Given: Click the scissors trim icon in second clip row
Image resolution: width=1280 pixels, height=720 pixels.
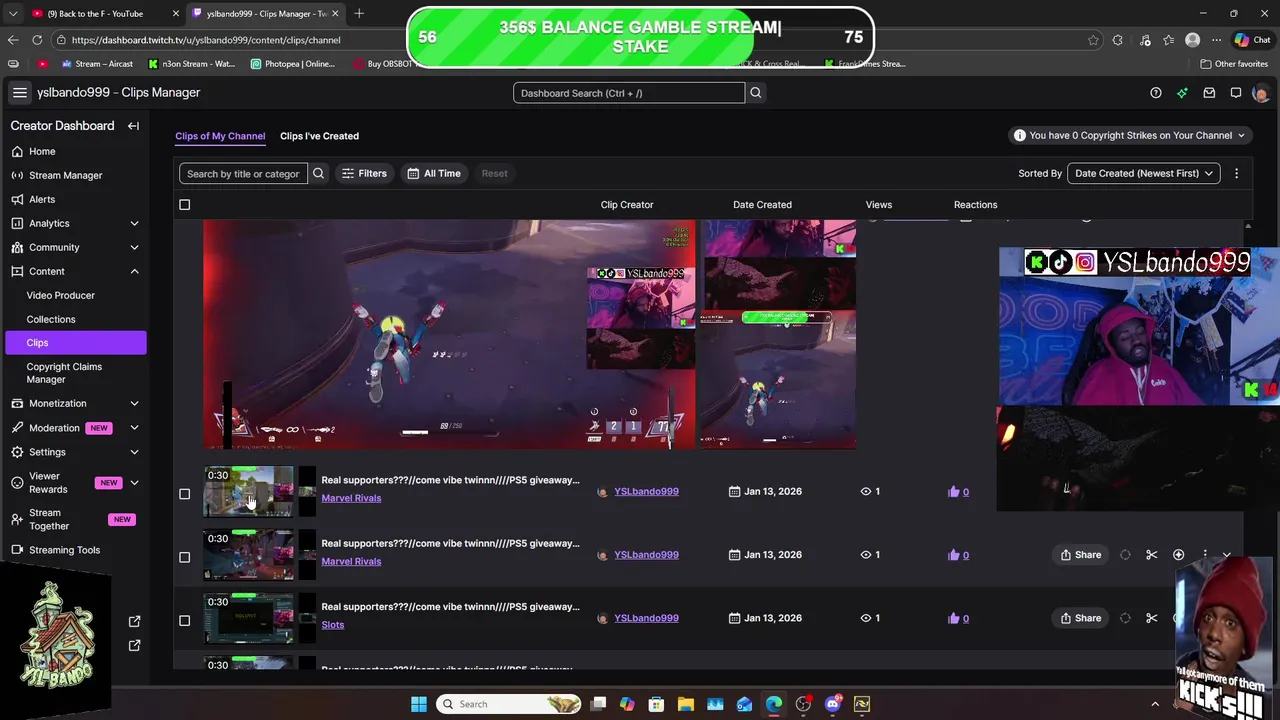Looking at the screenshot, I should 1152,555.
